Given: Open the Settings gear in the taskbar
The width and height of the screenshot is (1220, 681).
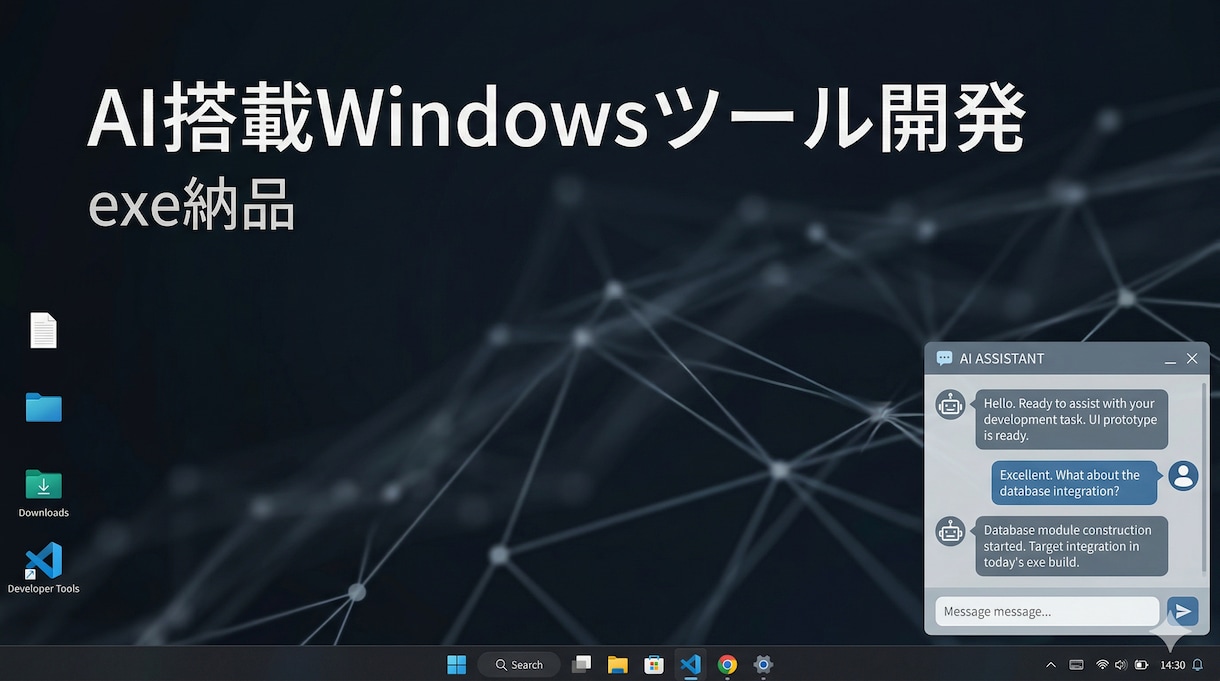Looking at the screenshot, I should [763, 664].
